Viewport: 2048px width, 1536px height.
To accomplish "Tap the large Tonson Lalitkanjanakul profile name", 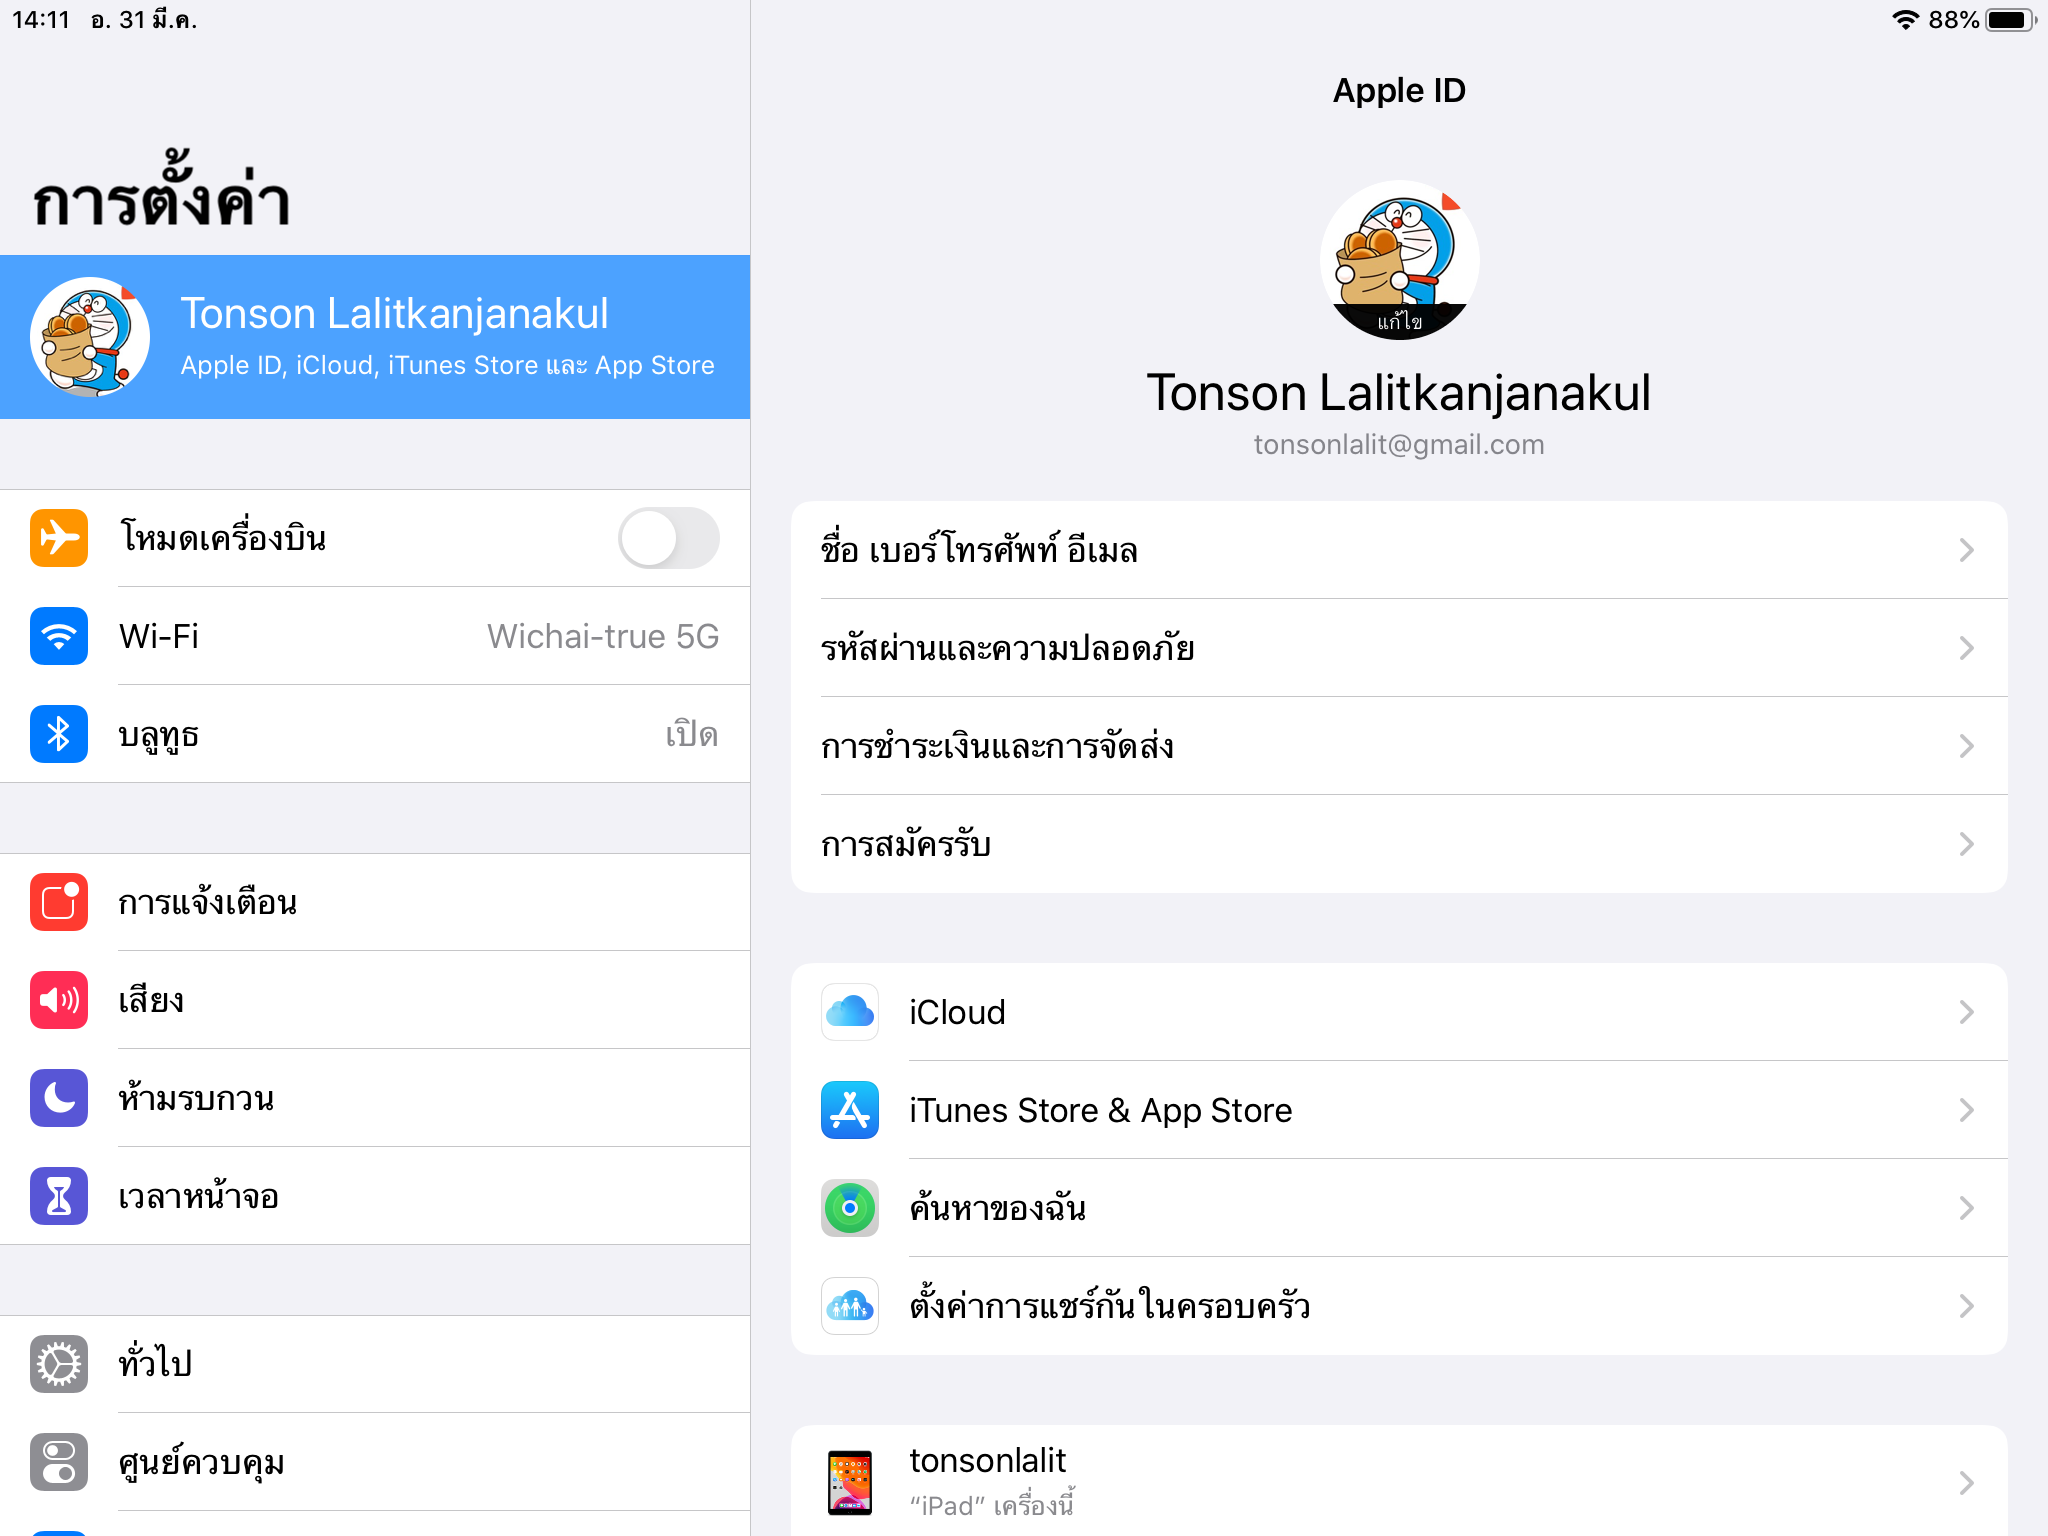I will pos(1399,392).
